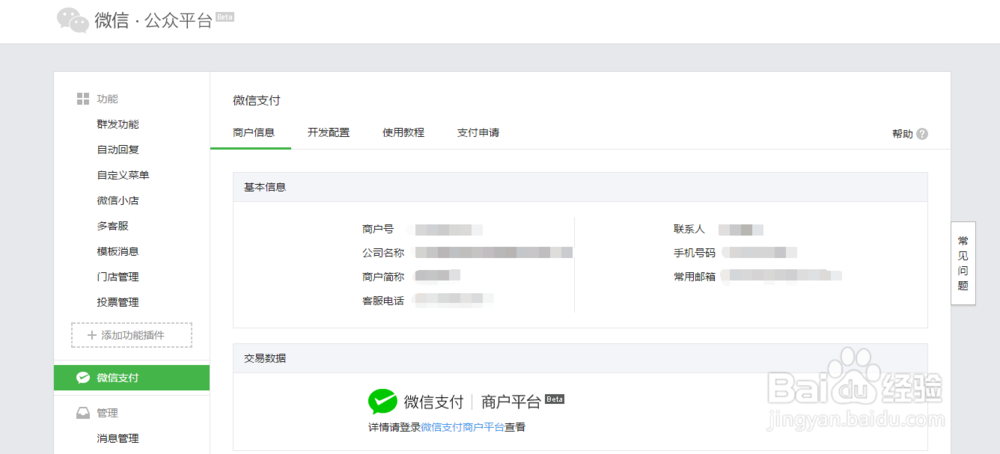Click the 联系人 label
This screenshot has height=454, width=1000.
[689, 229]
